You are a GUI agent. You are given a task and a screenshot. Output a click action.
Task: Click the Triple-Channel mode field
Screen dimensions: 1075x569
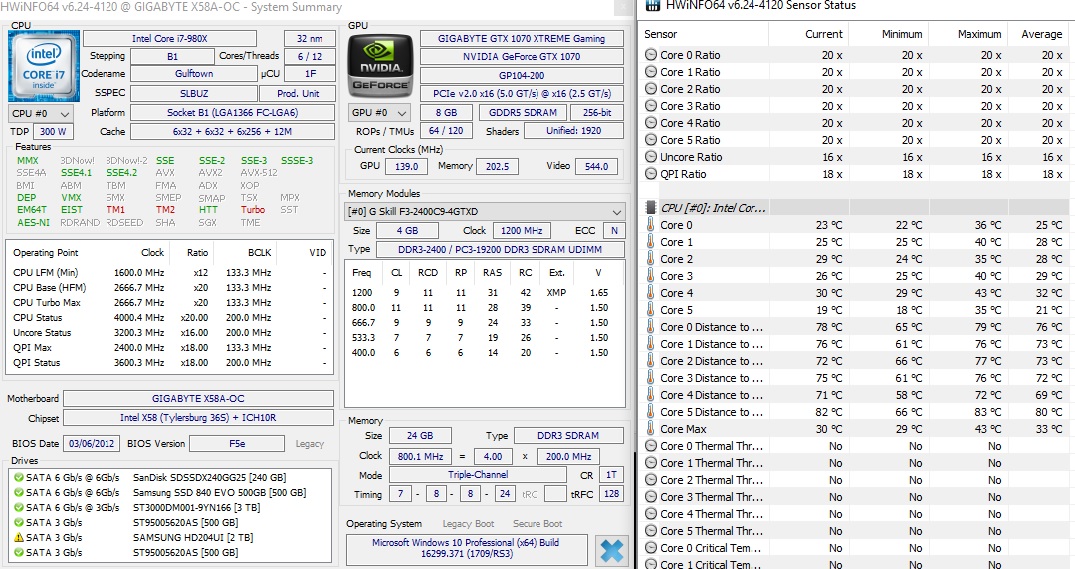click(x=478, y=474)
